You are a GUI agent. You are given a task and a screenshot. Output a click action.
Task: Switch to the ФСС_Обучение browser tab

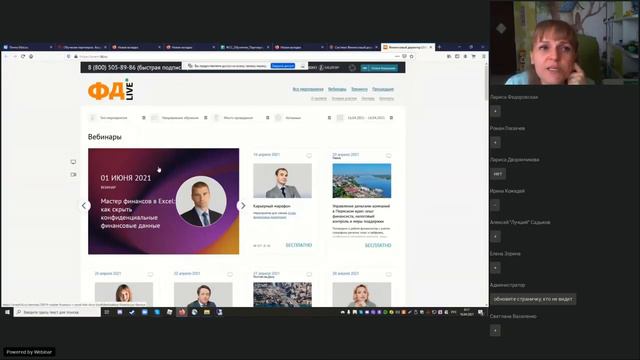(245, 47)
